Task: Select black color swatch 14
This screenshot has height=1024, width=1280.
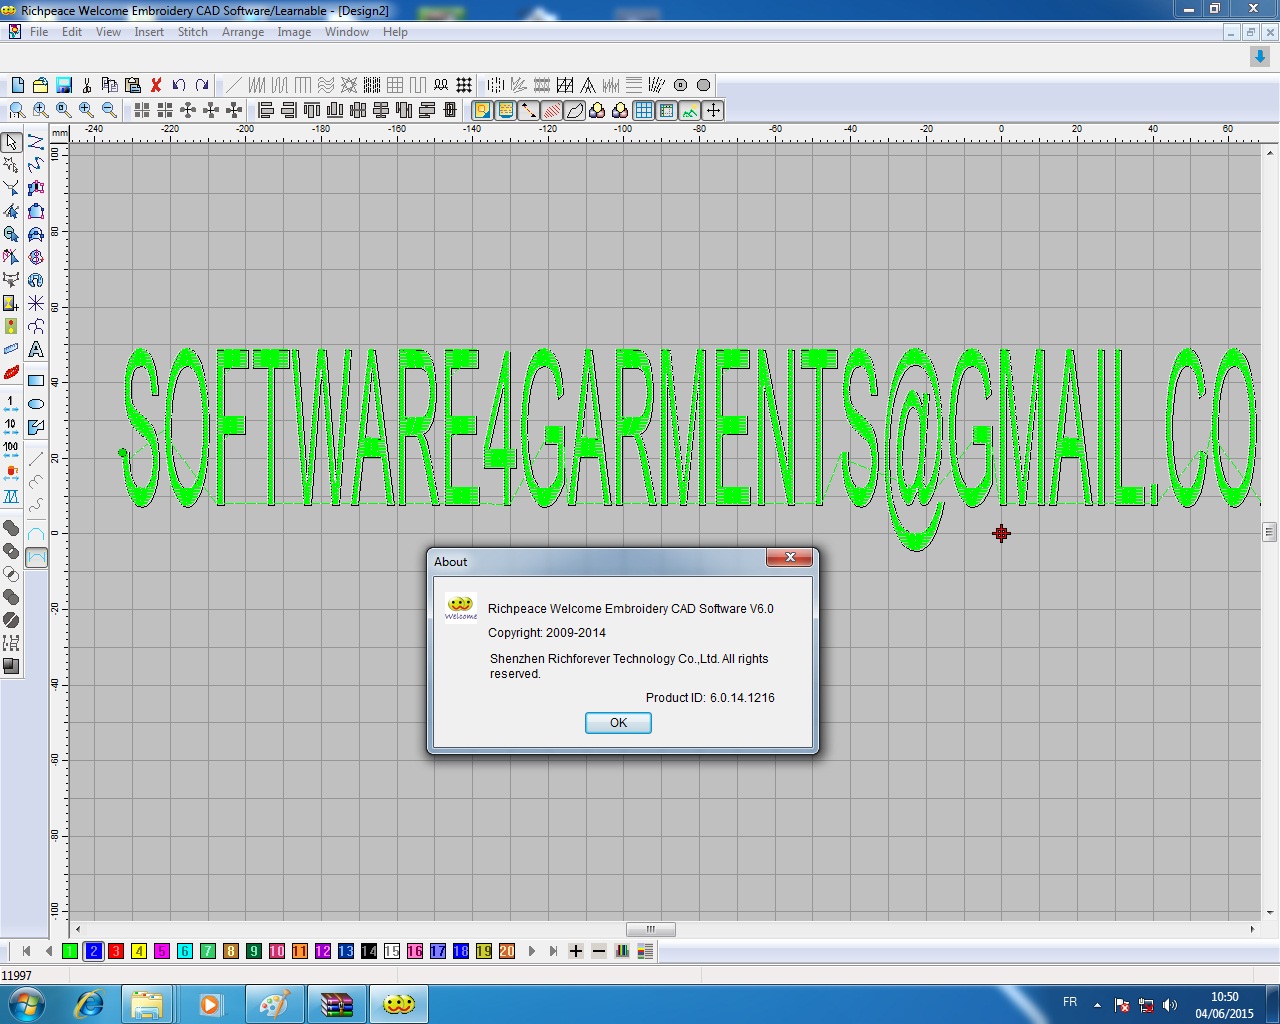Action: pos(369,951)
